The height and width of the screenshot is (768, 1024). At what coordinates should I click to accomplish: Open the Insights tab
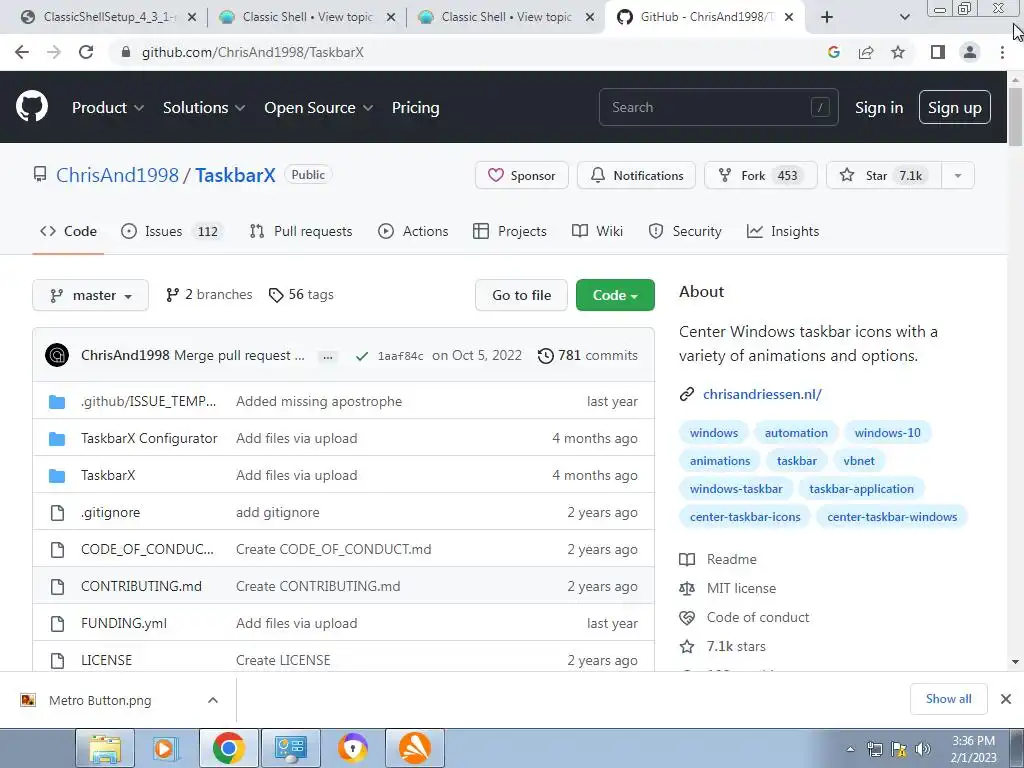783,231
